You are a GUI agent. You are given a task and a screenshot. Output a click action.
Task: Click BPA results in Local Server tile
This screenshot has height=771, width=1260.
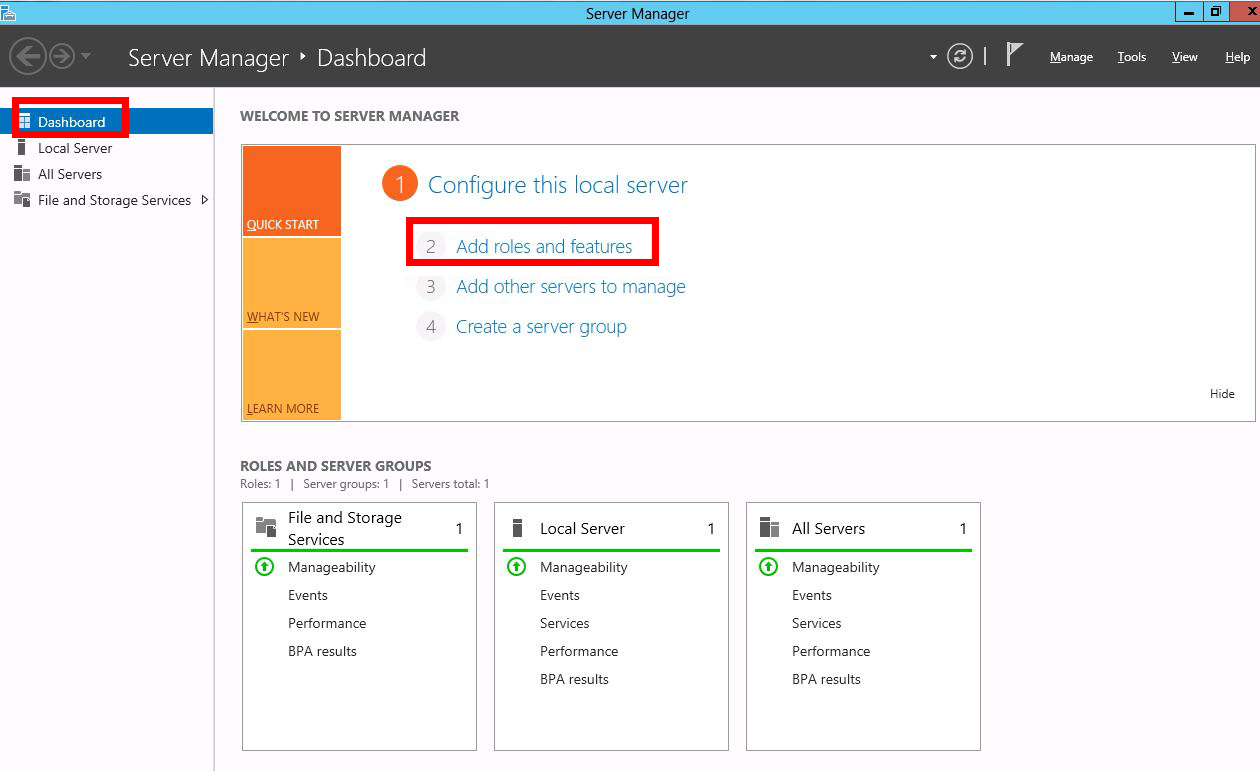[x=574, y=679]
